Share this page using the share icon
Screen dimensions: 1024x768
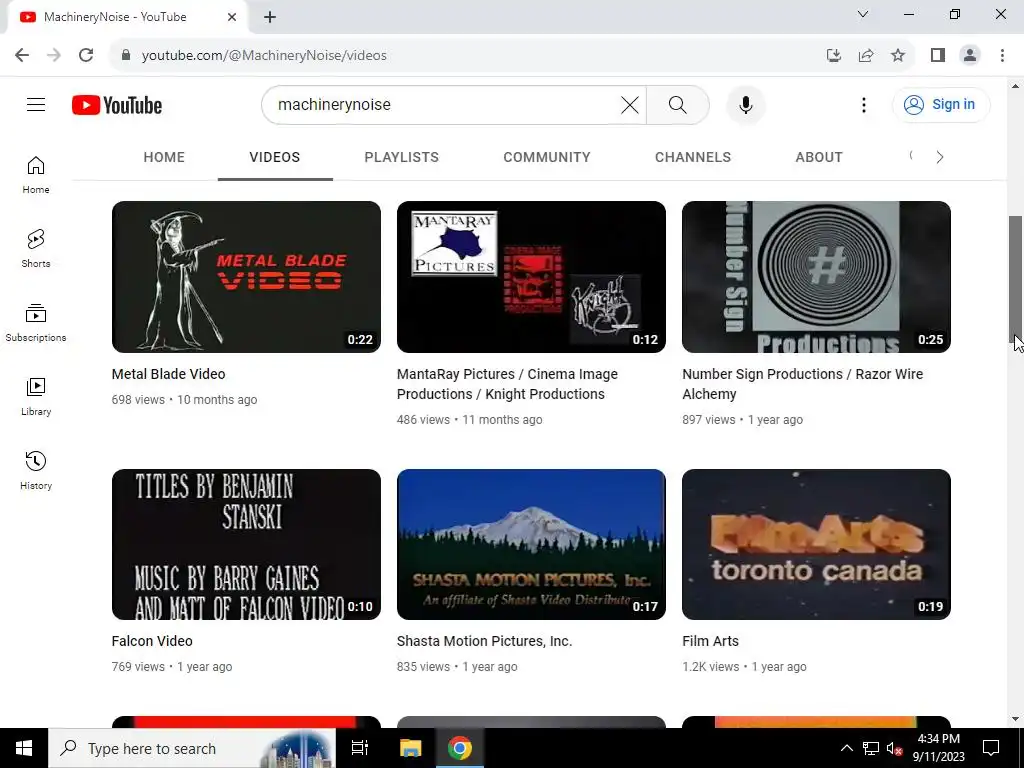866,55
